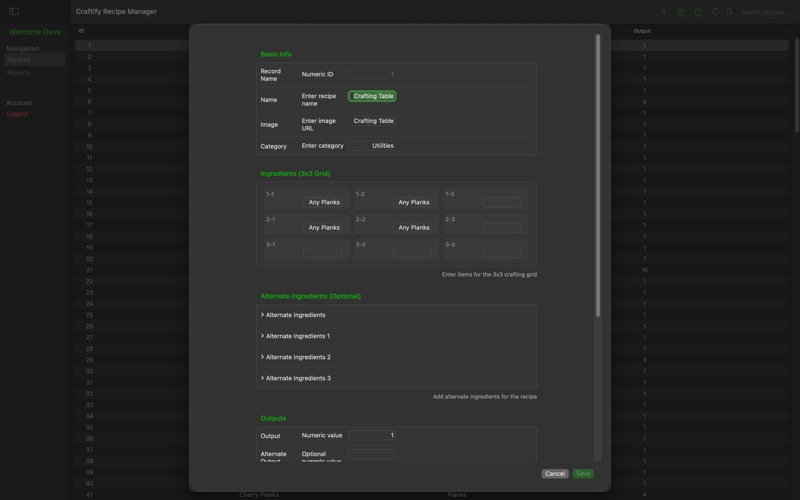Screen dimensions: 800x500
Task: Click the recipe name field with Crafting Table
Action: tap(372, 96)
